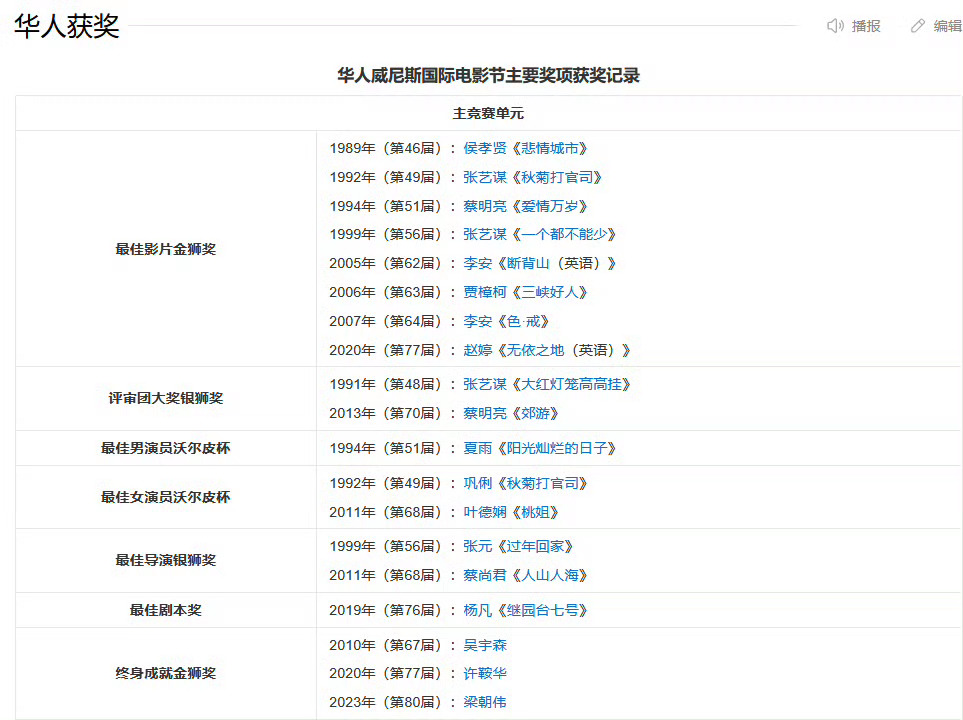Open 李安 link in the 2007 row
Screen dimensions: 963x720
point(477,321)
